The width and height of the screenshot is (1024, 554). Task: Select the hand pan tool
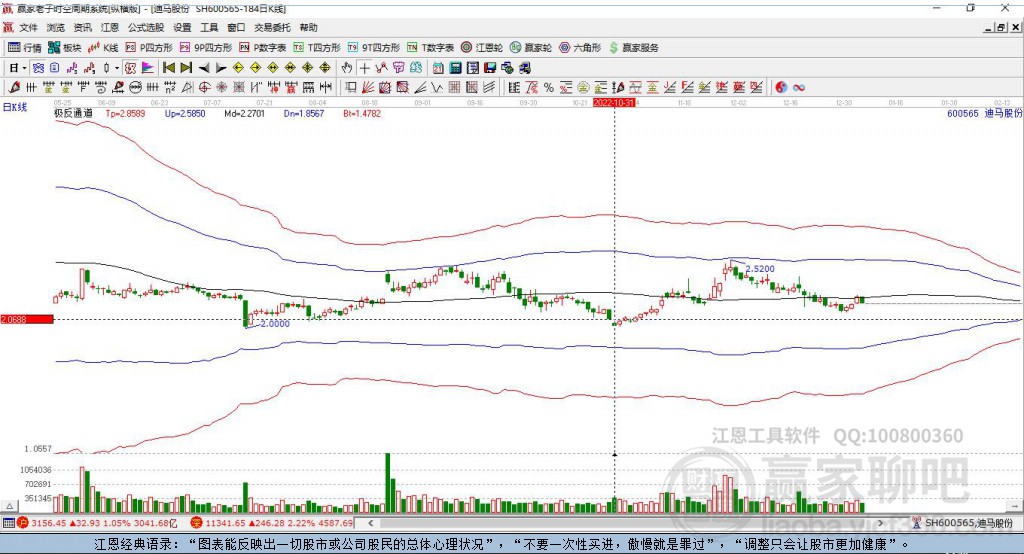tap(347, 68)
